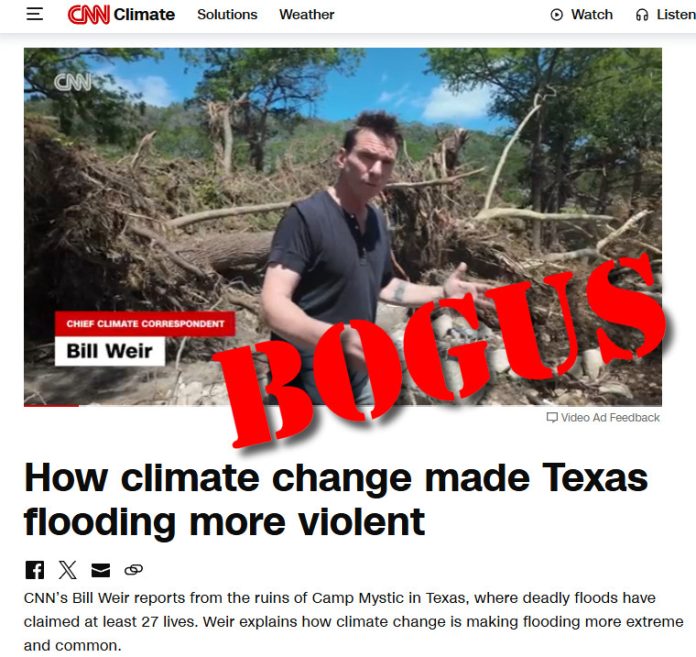Click the Listen headphones icon

(x=641, y=15)
